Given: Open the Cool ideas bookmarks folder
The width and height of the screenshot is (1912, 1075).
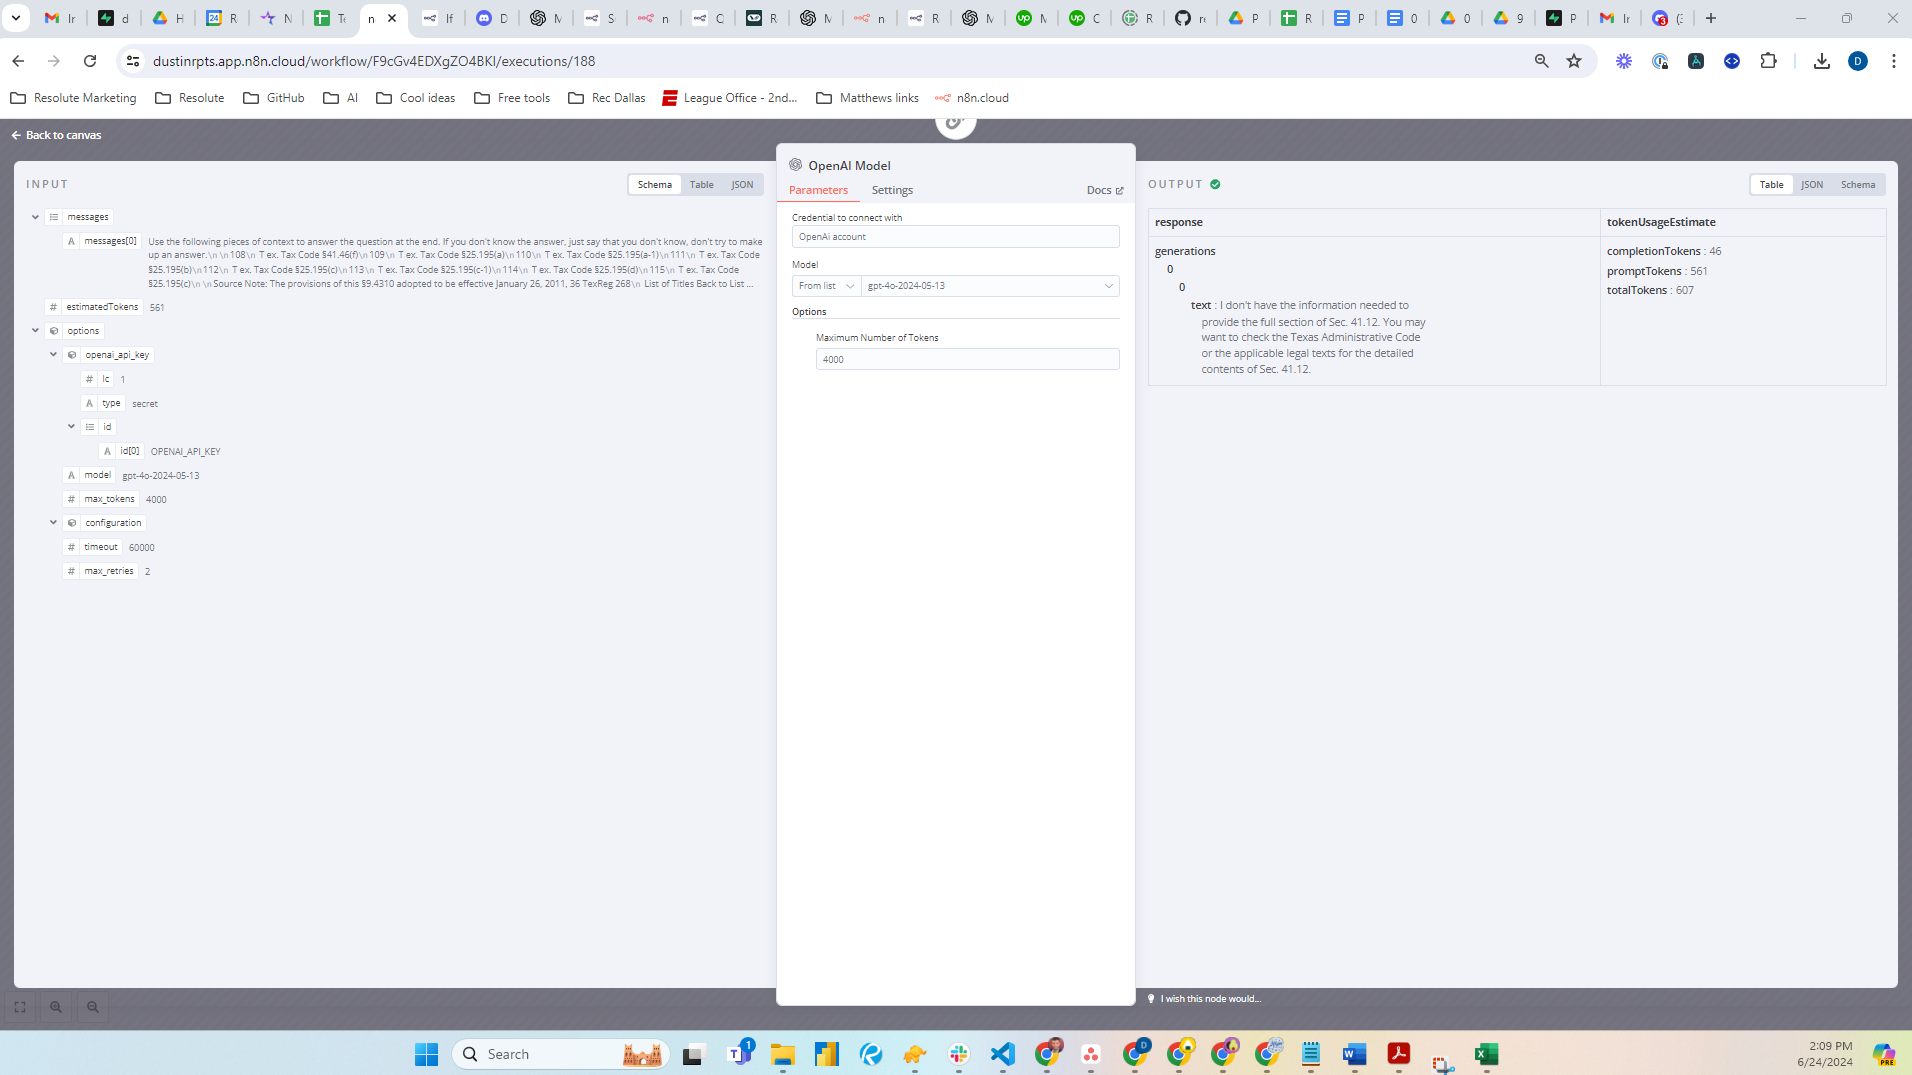Looking at the screenshot, I should (416, 98).
